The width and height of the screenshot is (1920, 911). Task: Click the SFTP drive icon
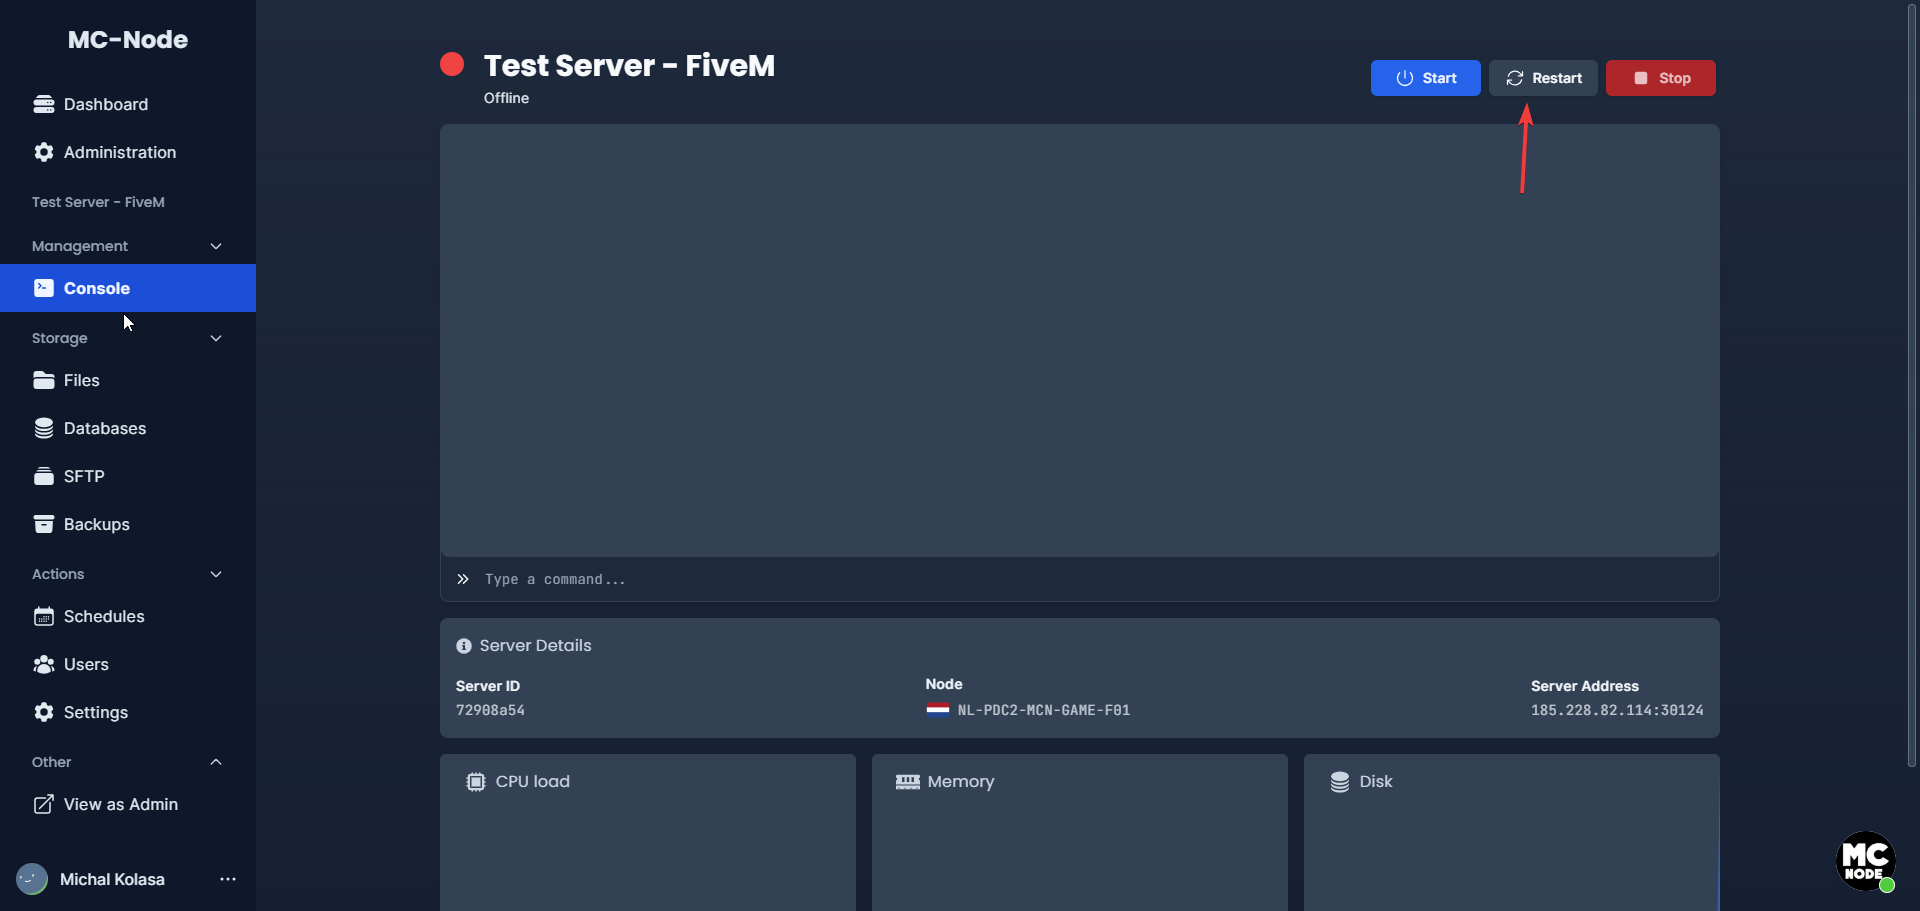44,476
